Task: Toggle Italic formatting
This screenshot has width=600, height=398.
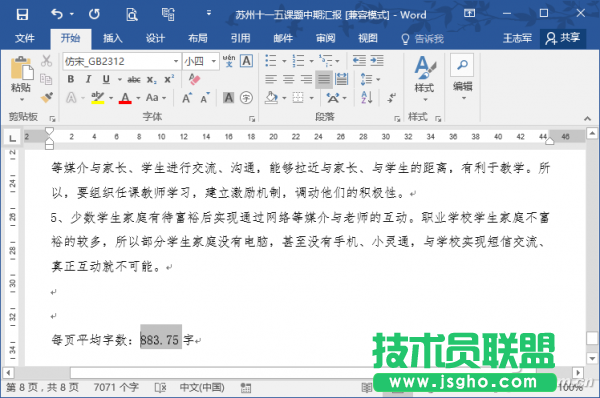Action: tap(88, 79)
